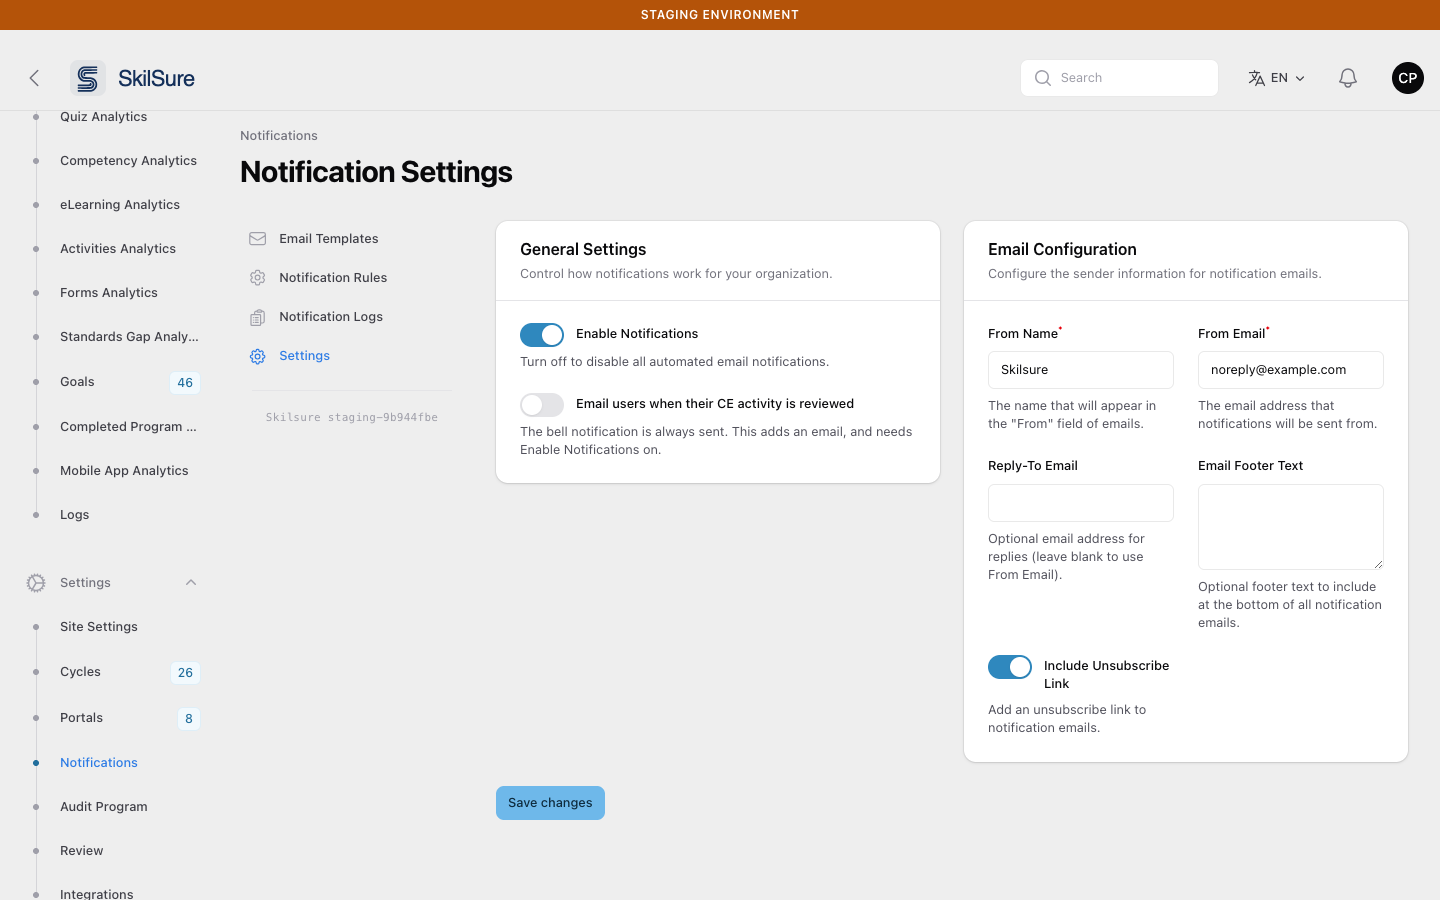Open the CP user avatar menu
Screen dimensions: 1440x900
[1408, 78]
